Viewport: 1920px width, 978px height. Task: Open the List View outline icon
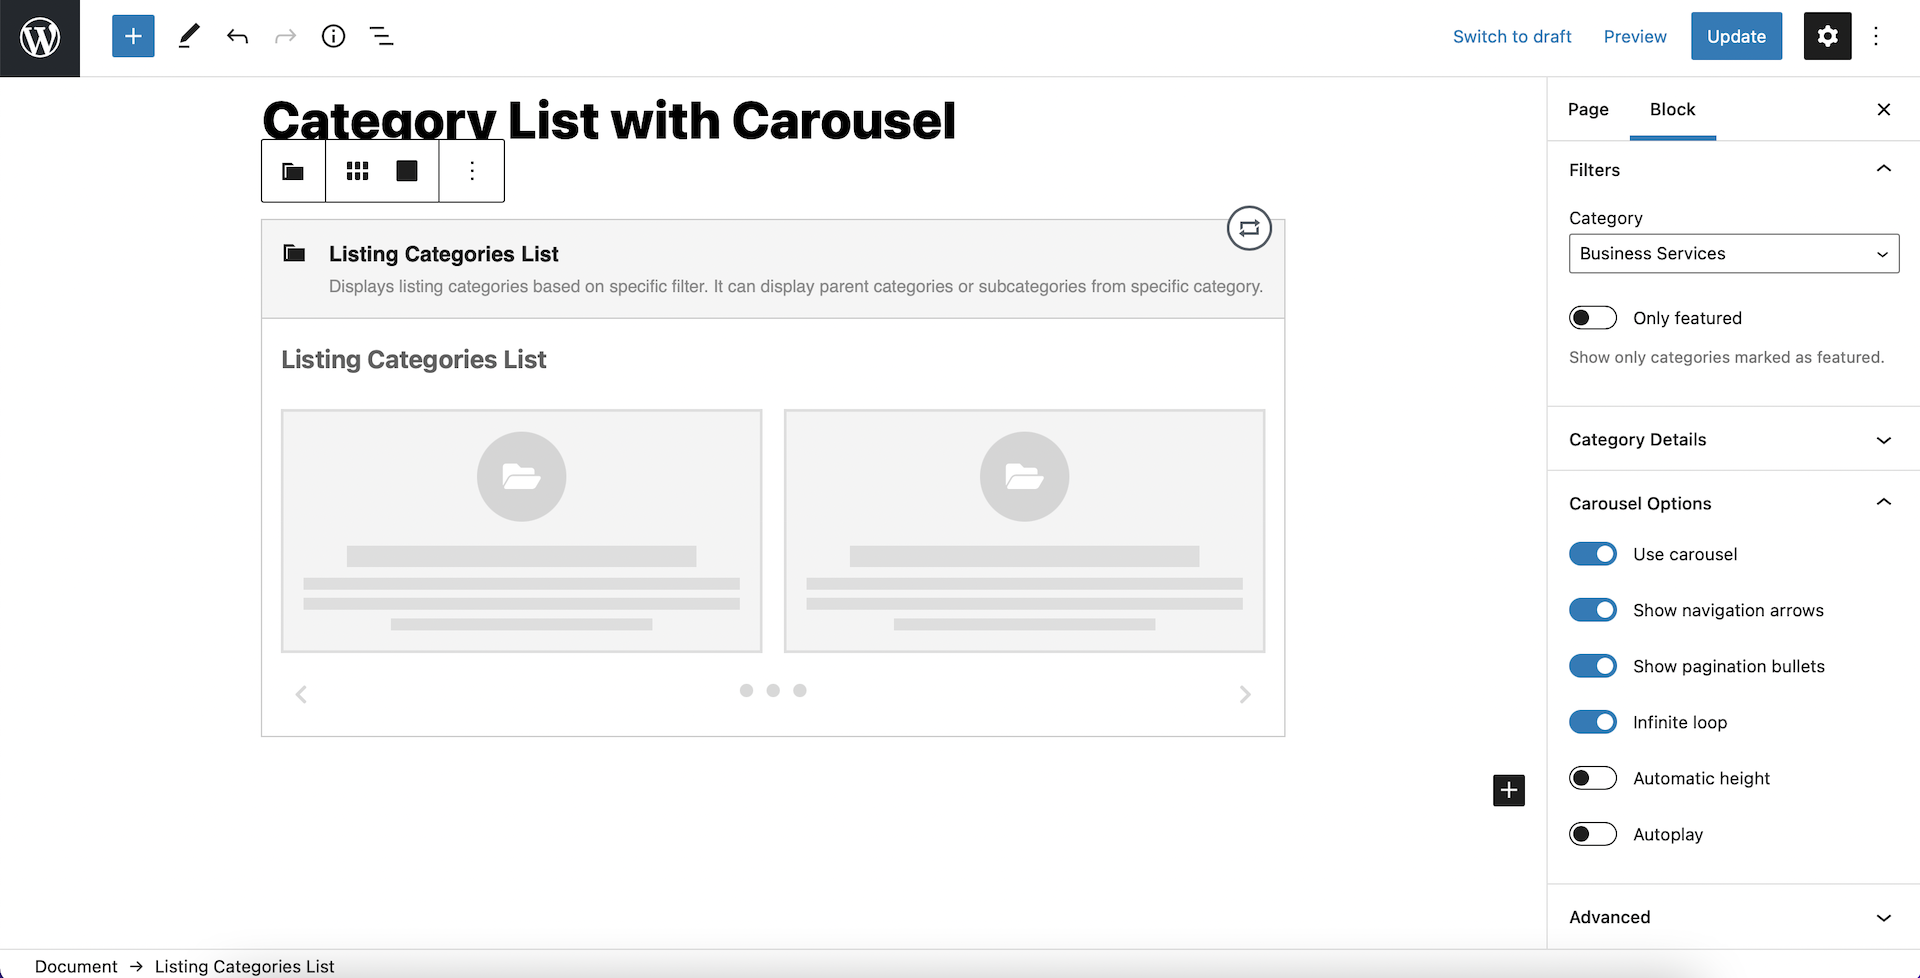coord(381,37)
